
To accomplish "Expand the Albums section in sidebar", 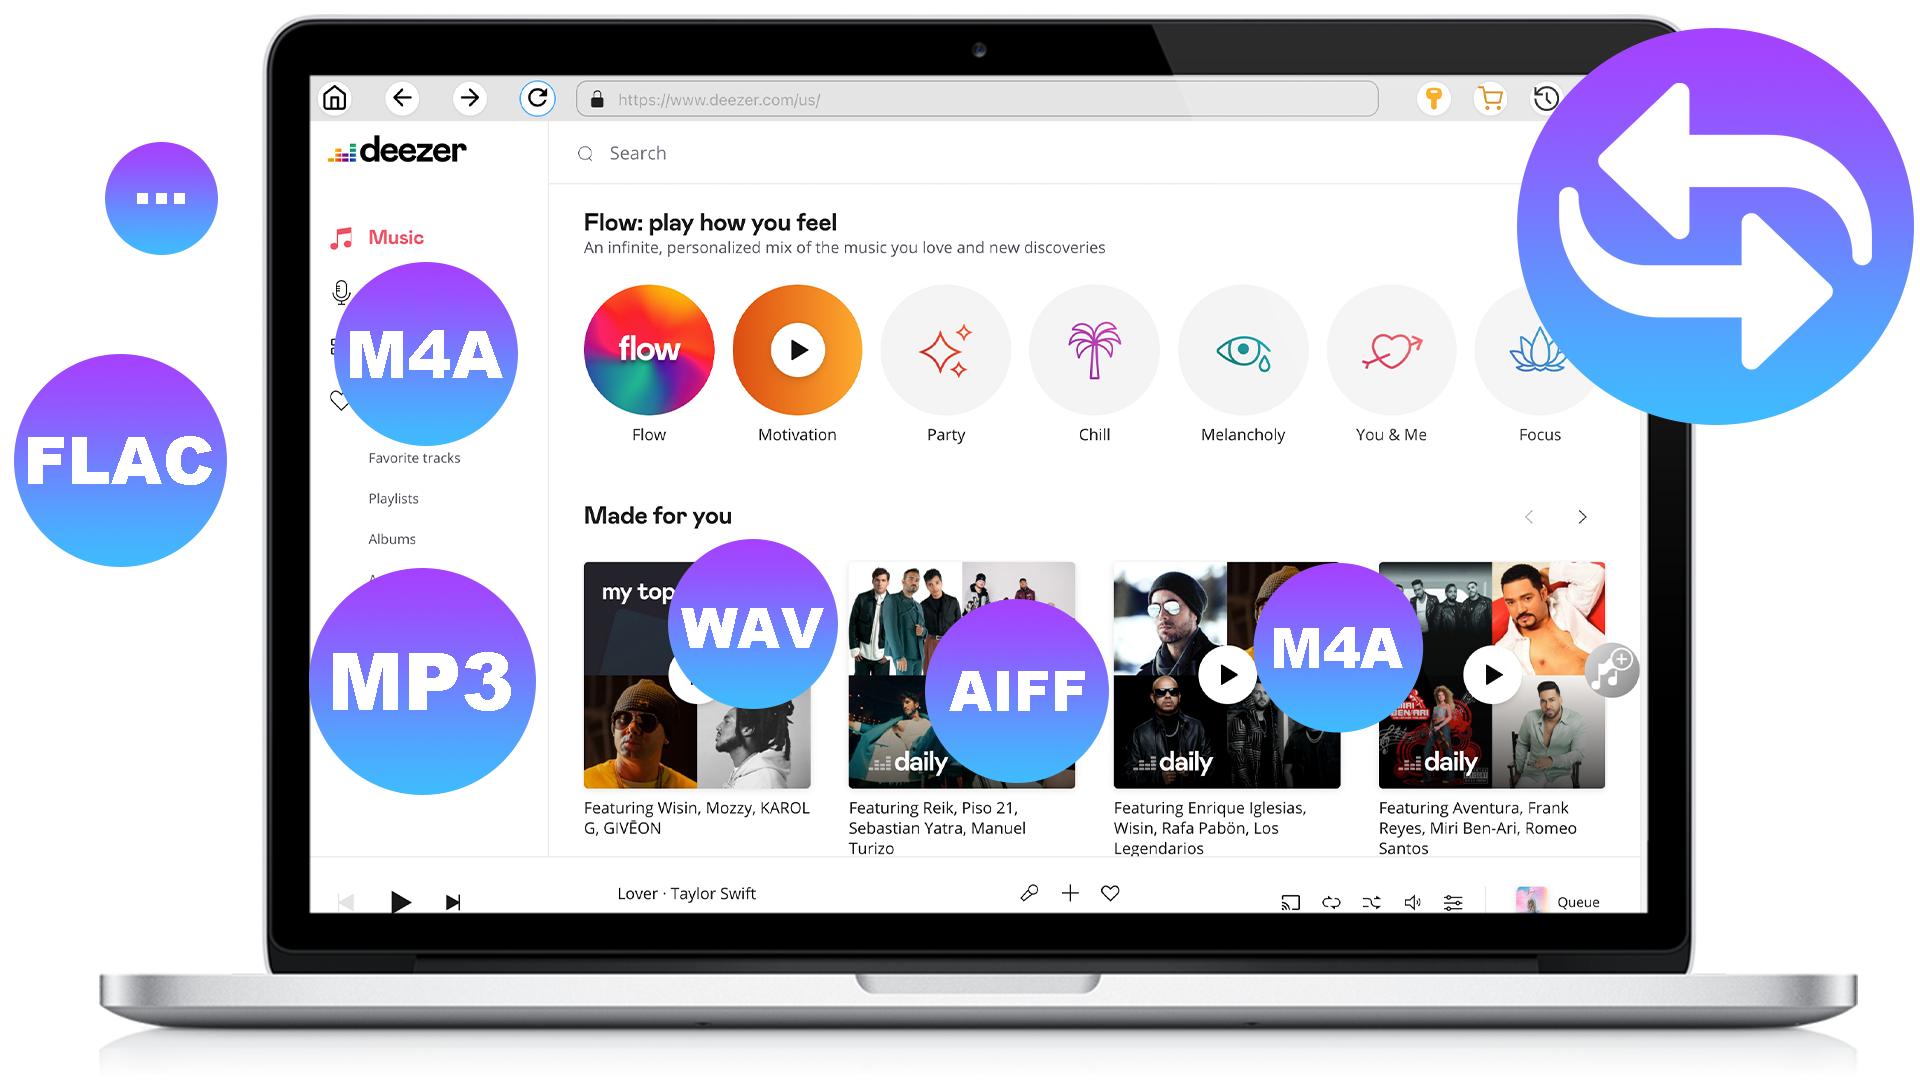I will click(392, 538).
